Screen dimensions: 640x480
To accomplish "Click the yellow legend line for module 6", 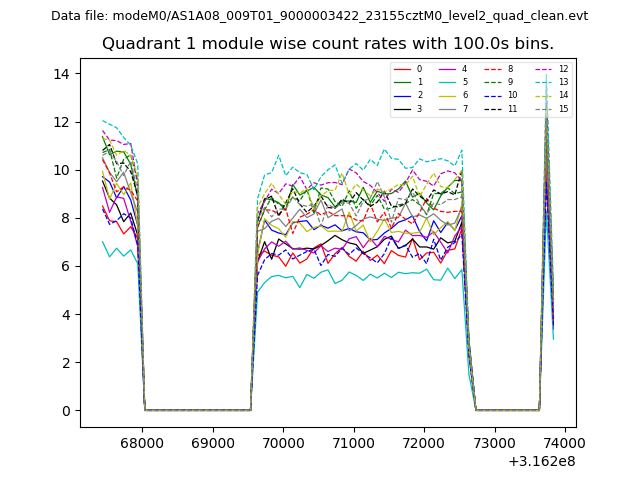I will tap(447, 95).
